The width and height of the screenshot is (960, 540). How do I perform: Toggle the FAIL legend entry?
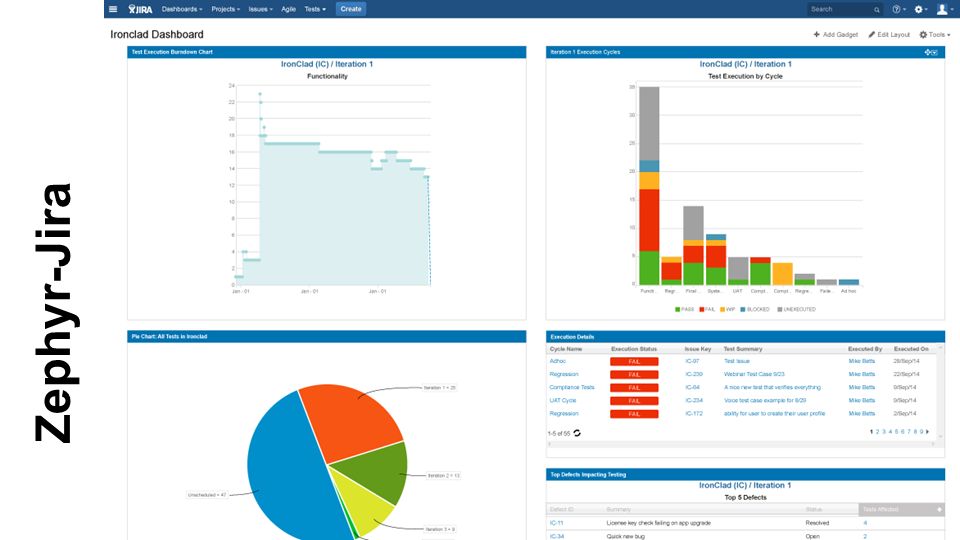coord(707,309)
